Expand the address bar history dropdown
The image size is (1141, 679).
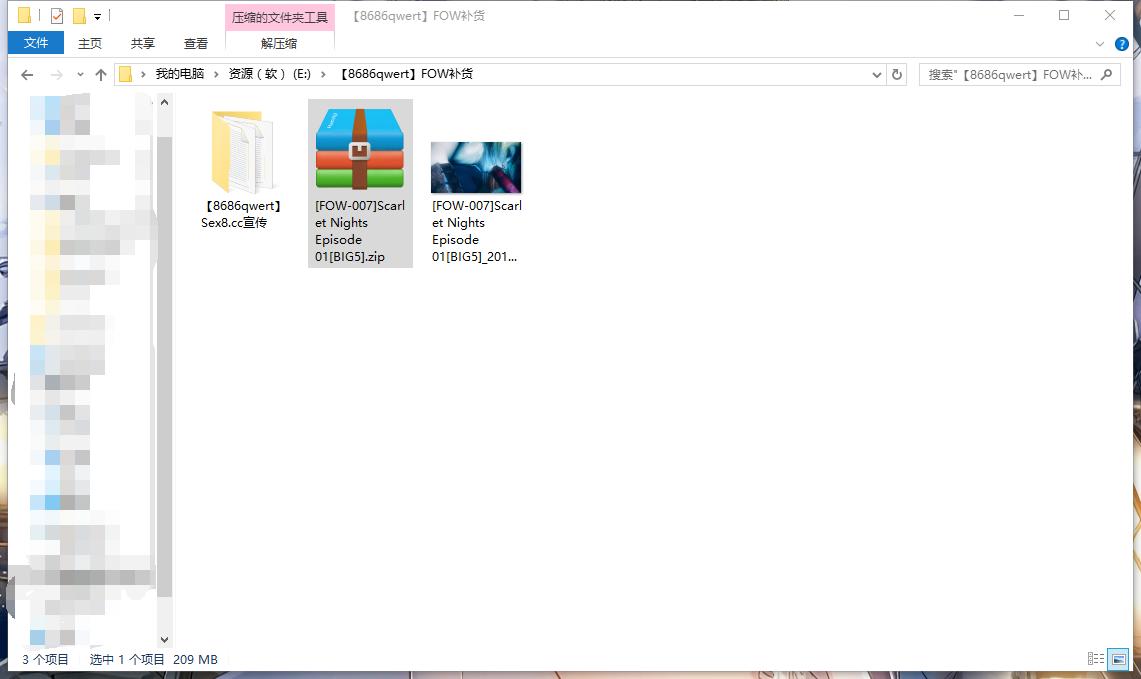(877, 75)
